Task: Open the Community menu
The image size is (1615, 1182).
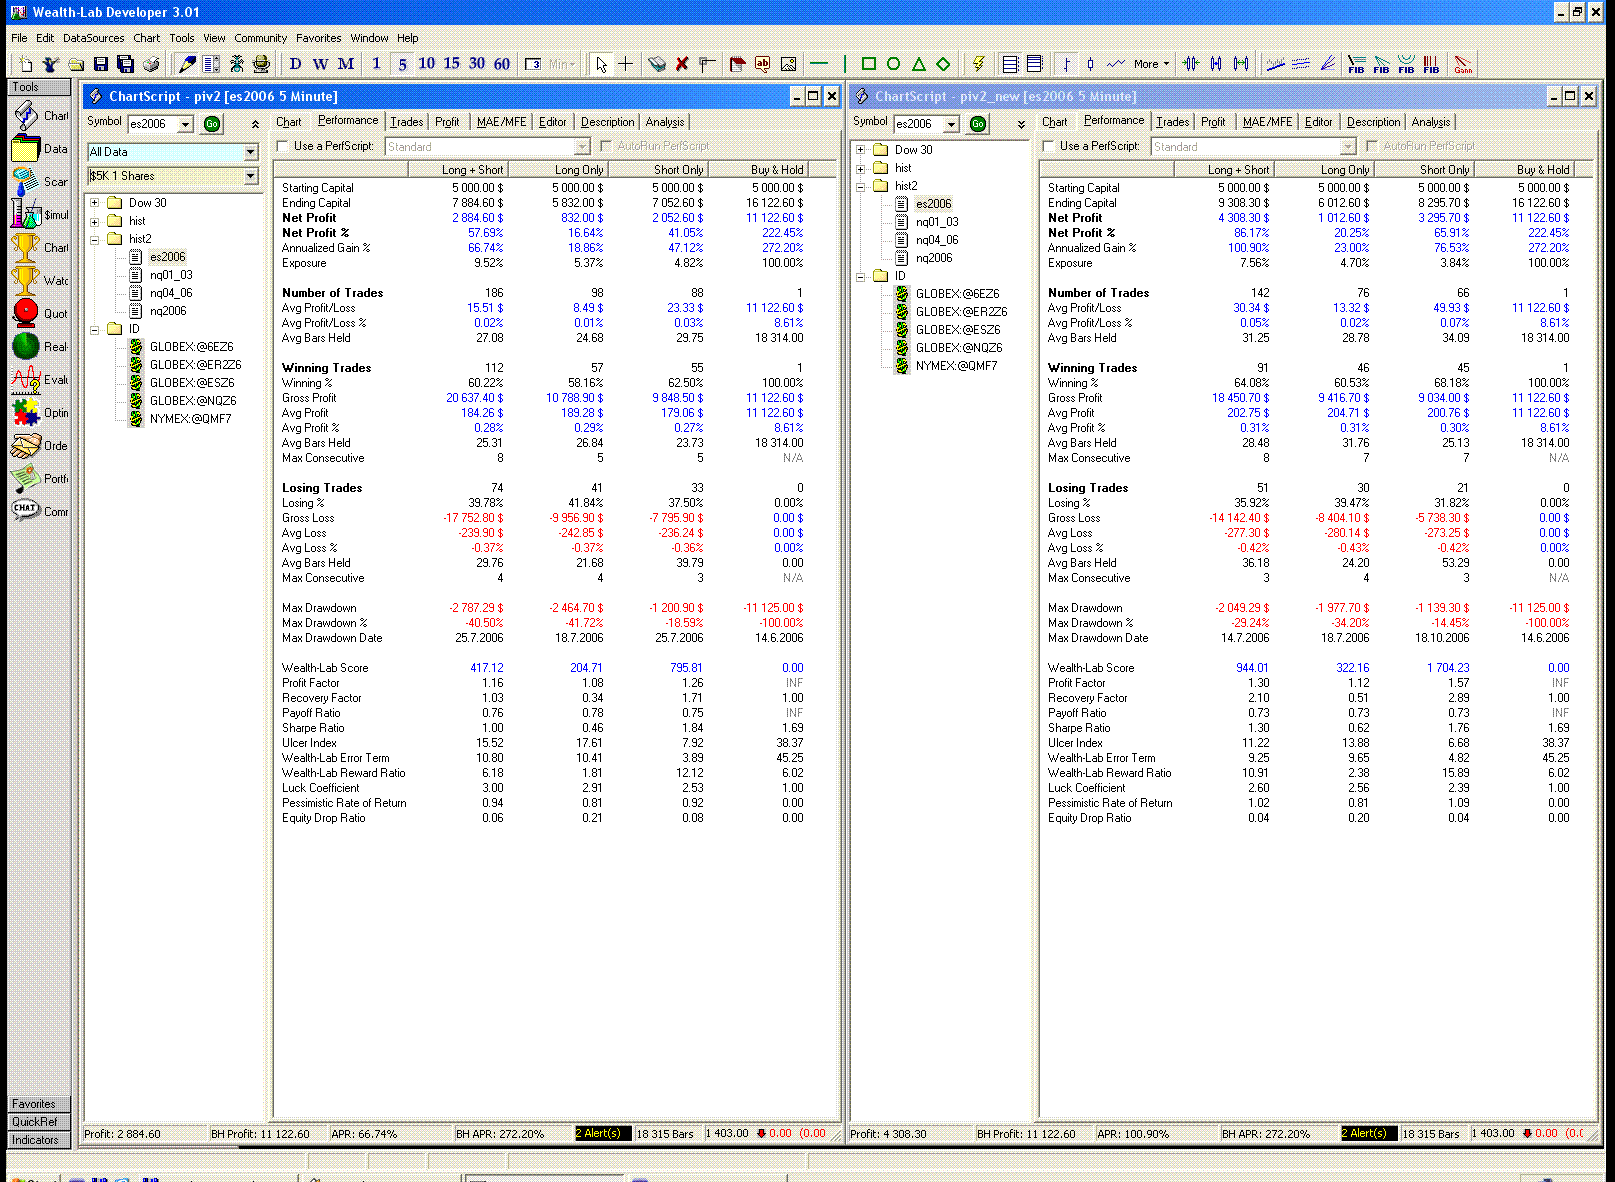Action: [x=261, y=38]
